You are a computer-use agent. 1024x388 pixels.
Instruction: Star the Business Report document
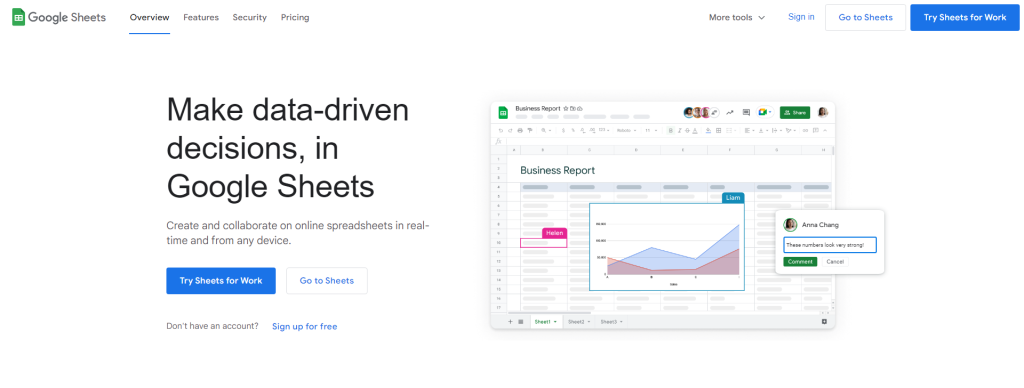[x=566, y=108]
